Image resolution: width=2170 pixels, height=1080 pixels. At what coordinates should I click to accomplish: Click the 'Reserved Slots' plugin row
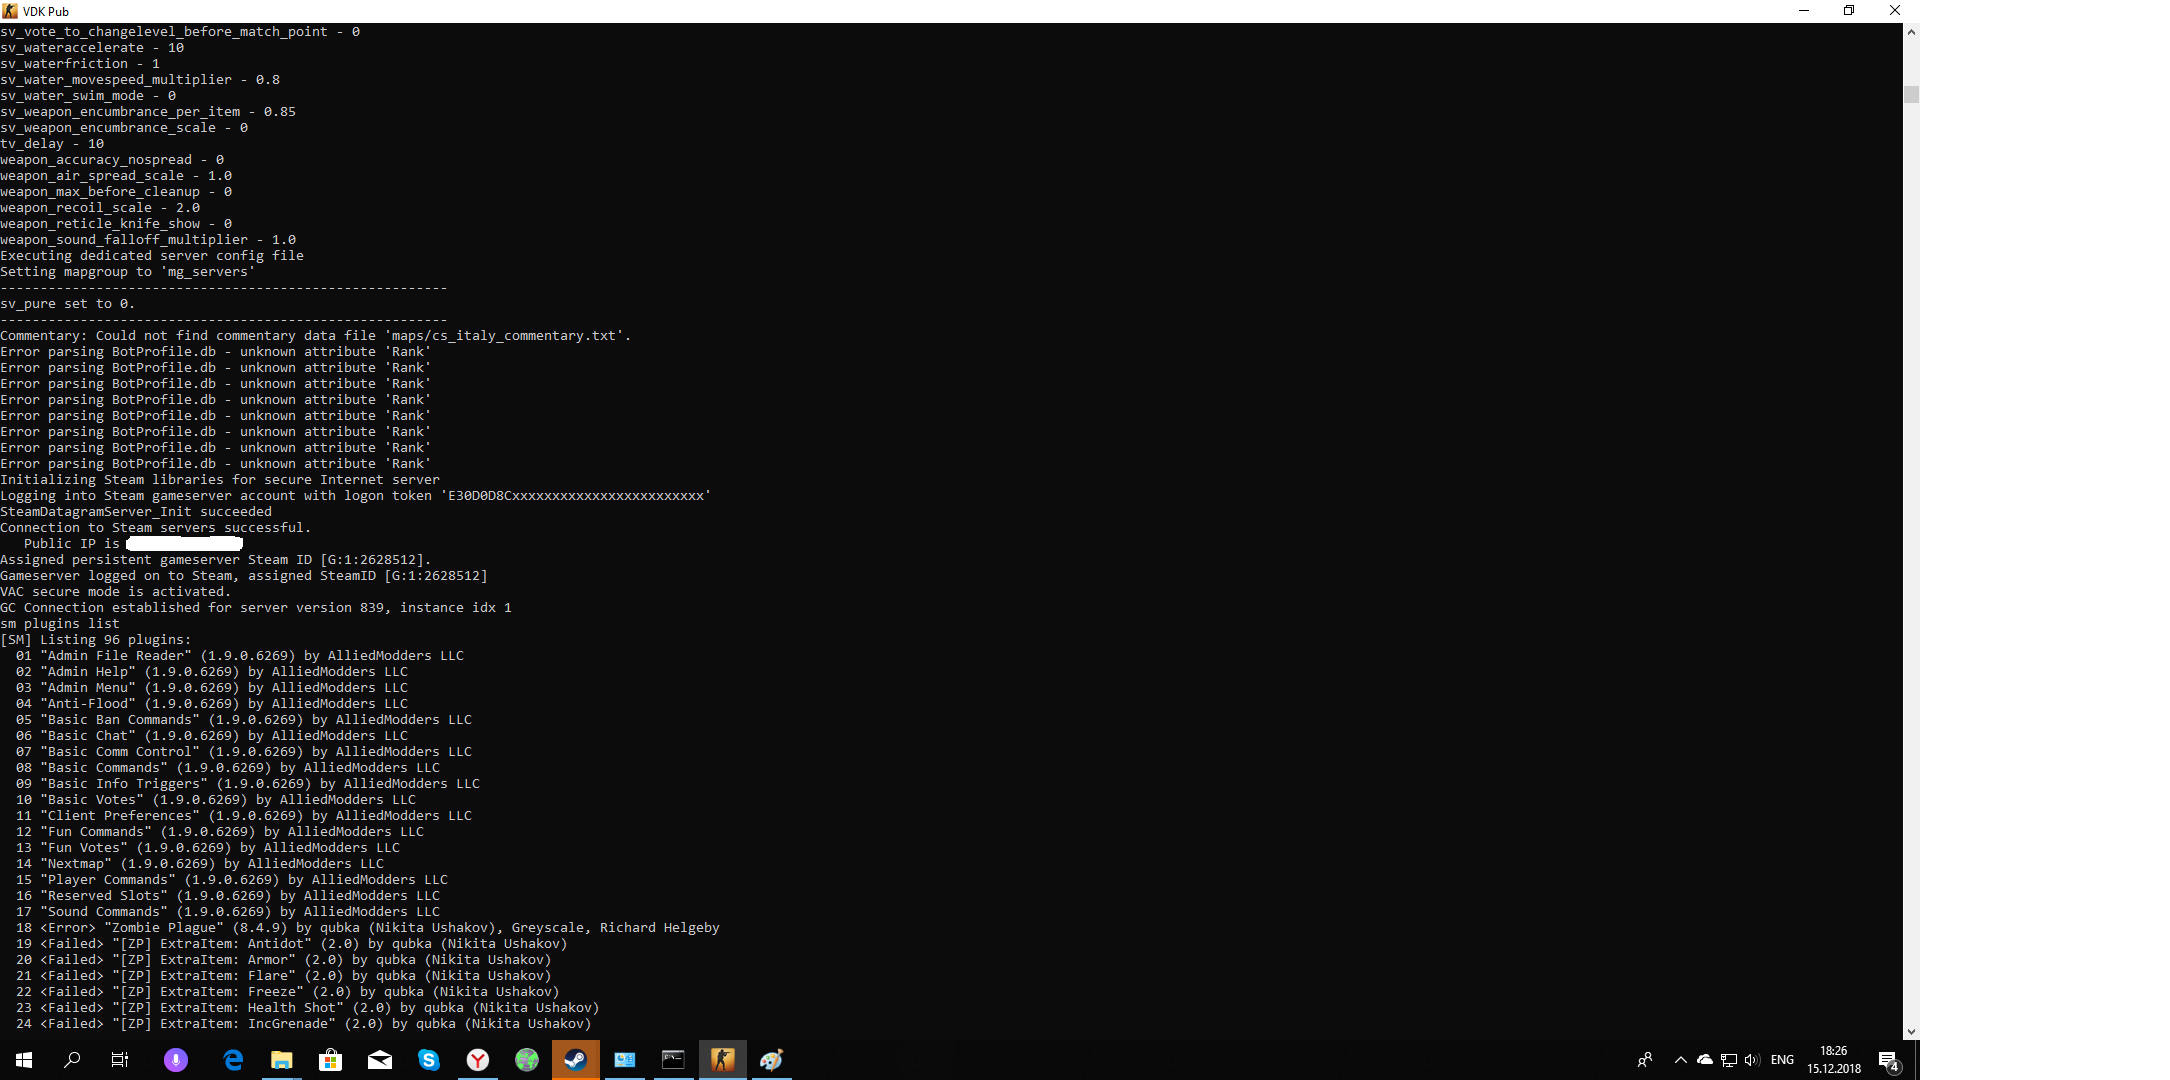[228, 896]
